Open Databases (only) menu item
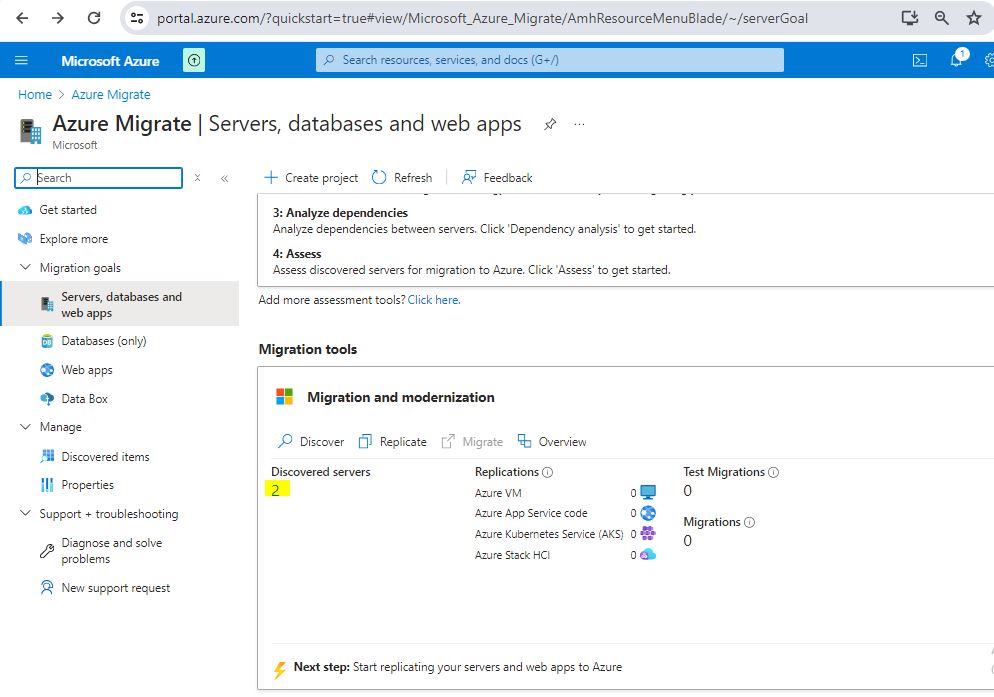Screen dimensions: 994x697 (103, 341)
